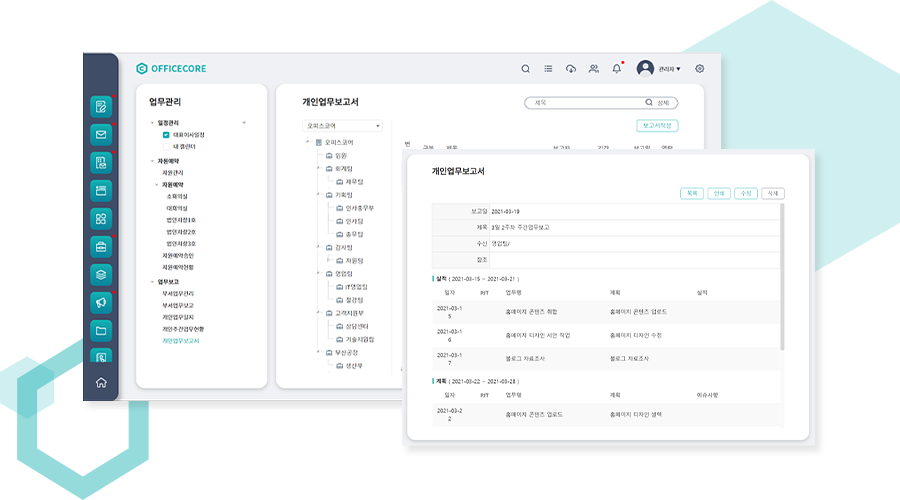This screenshot has width=900, height=500.
Task: Click the megaphone announcements sidebar icon
Action: [x=101, y=302]
